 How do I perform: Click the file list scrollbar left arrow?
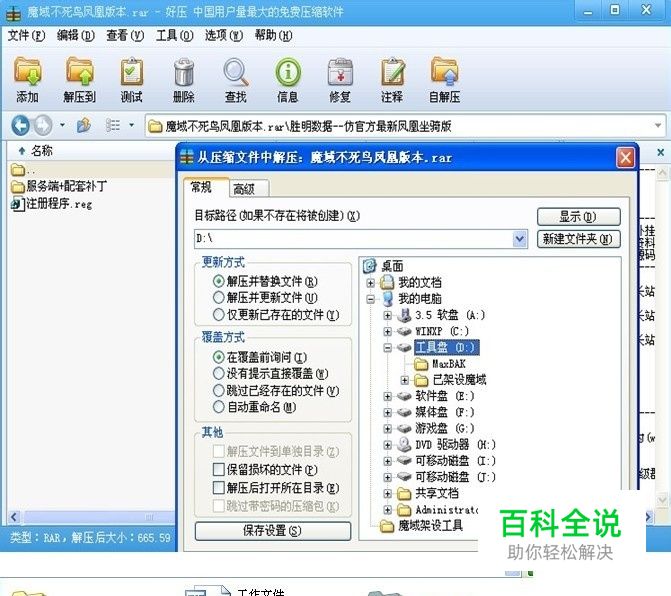tap(14, 517)
